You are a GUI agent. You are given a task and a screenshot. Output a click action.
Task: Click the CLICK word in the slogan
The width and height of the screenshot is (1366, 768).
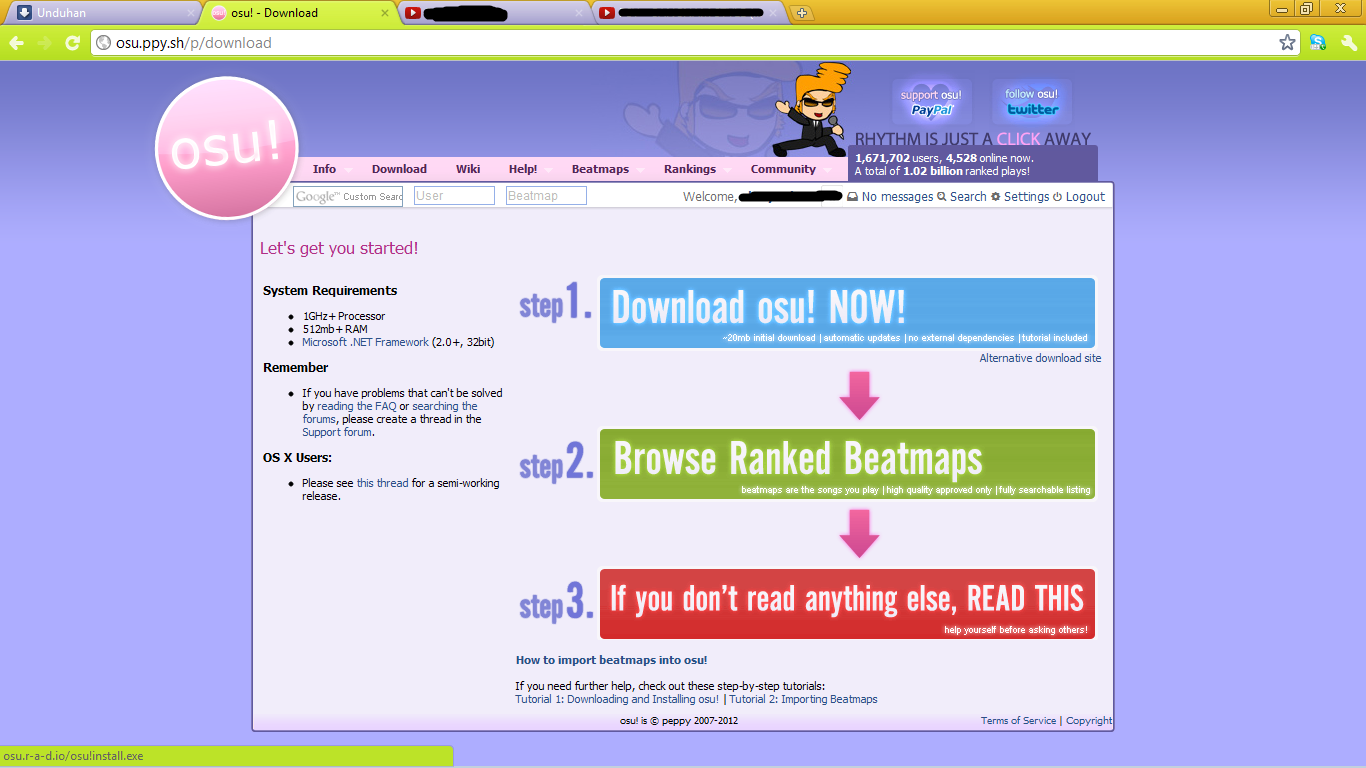pos(1018,139)
